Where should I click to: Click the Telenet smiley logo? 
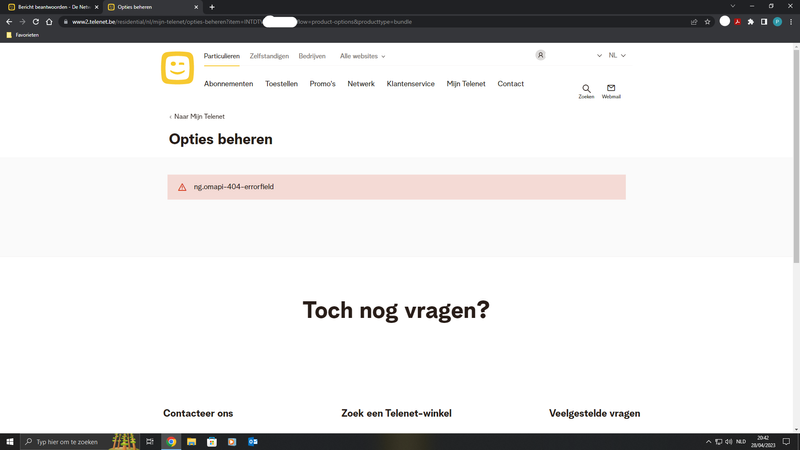(177, 68)
